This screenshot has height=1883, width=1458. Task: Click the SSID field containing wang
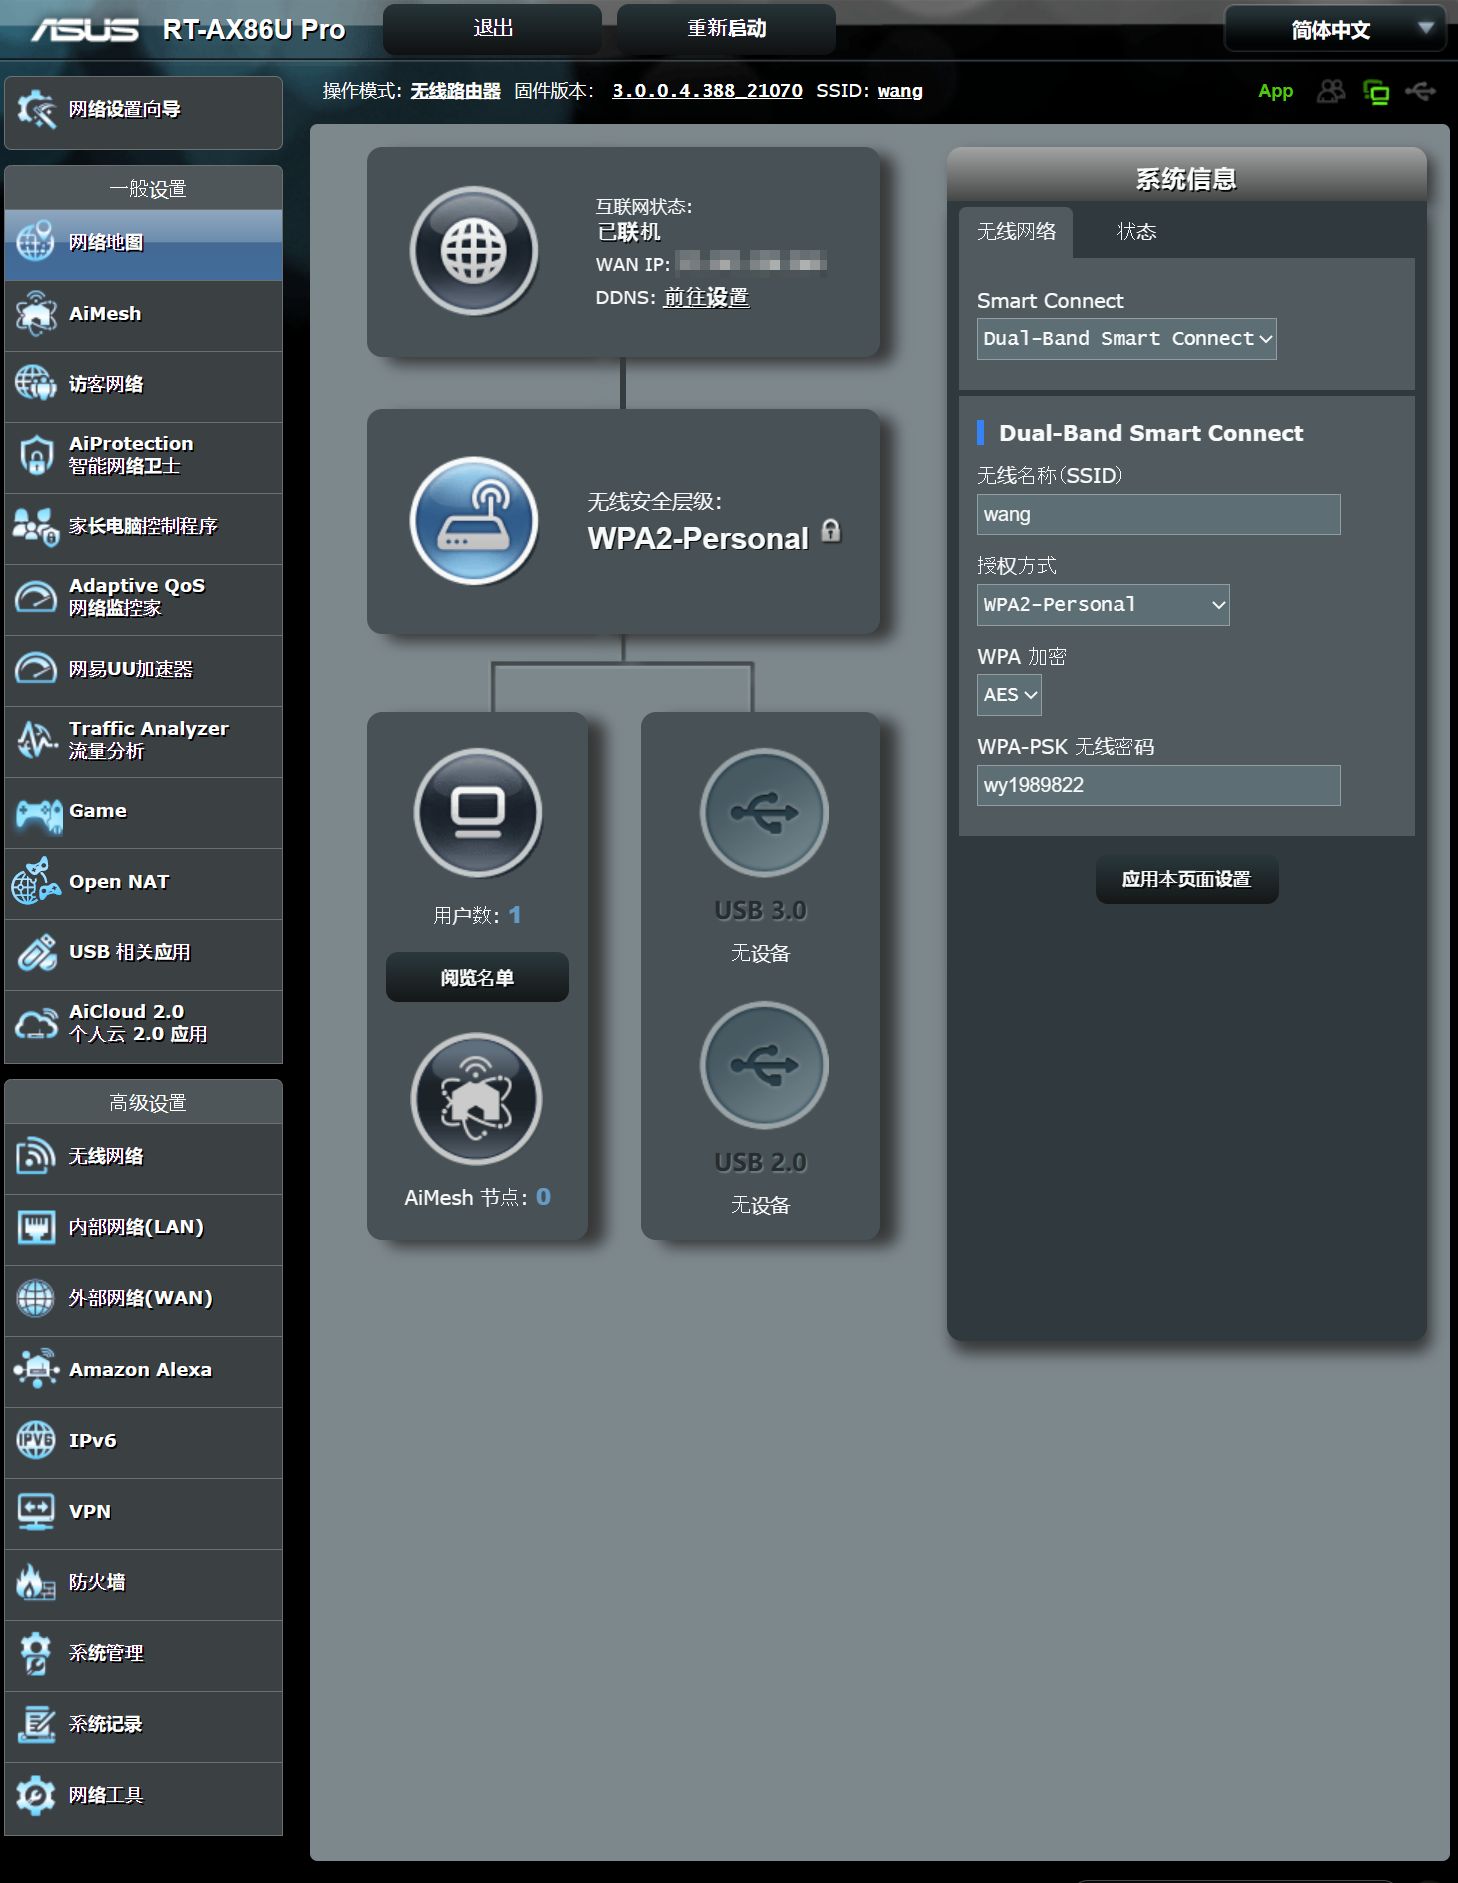[1158, 515]
